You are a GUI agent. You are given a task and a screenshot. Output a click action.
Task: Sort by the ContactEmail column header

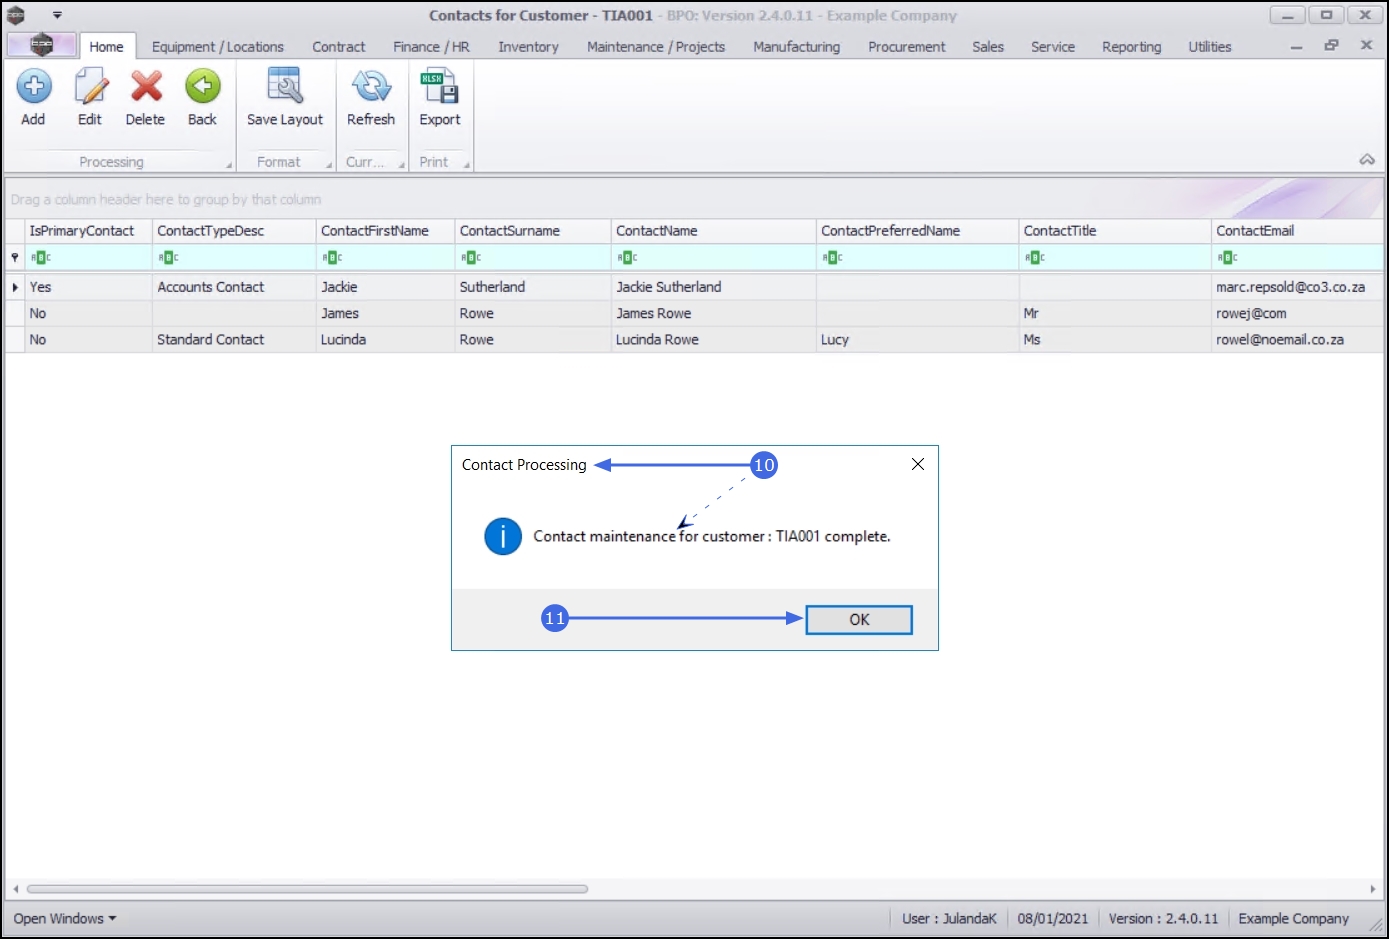coord(1297,231)
